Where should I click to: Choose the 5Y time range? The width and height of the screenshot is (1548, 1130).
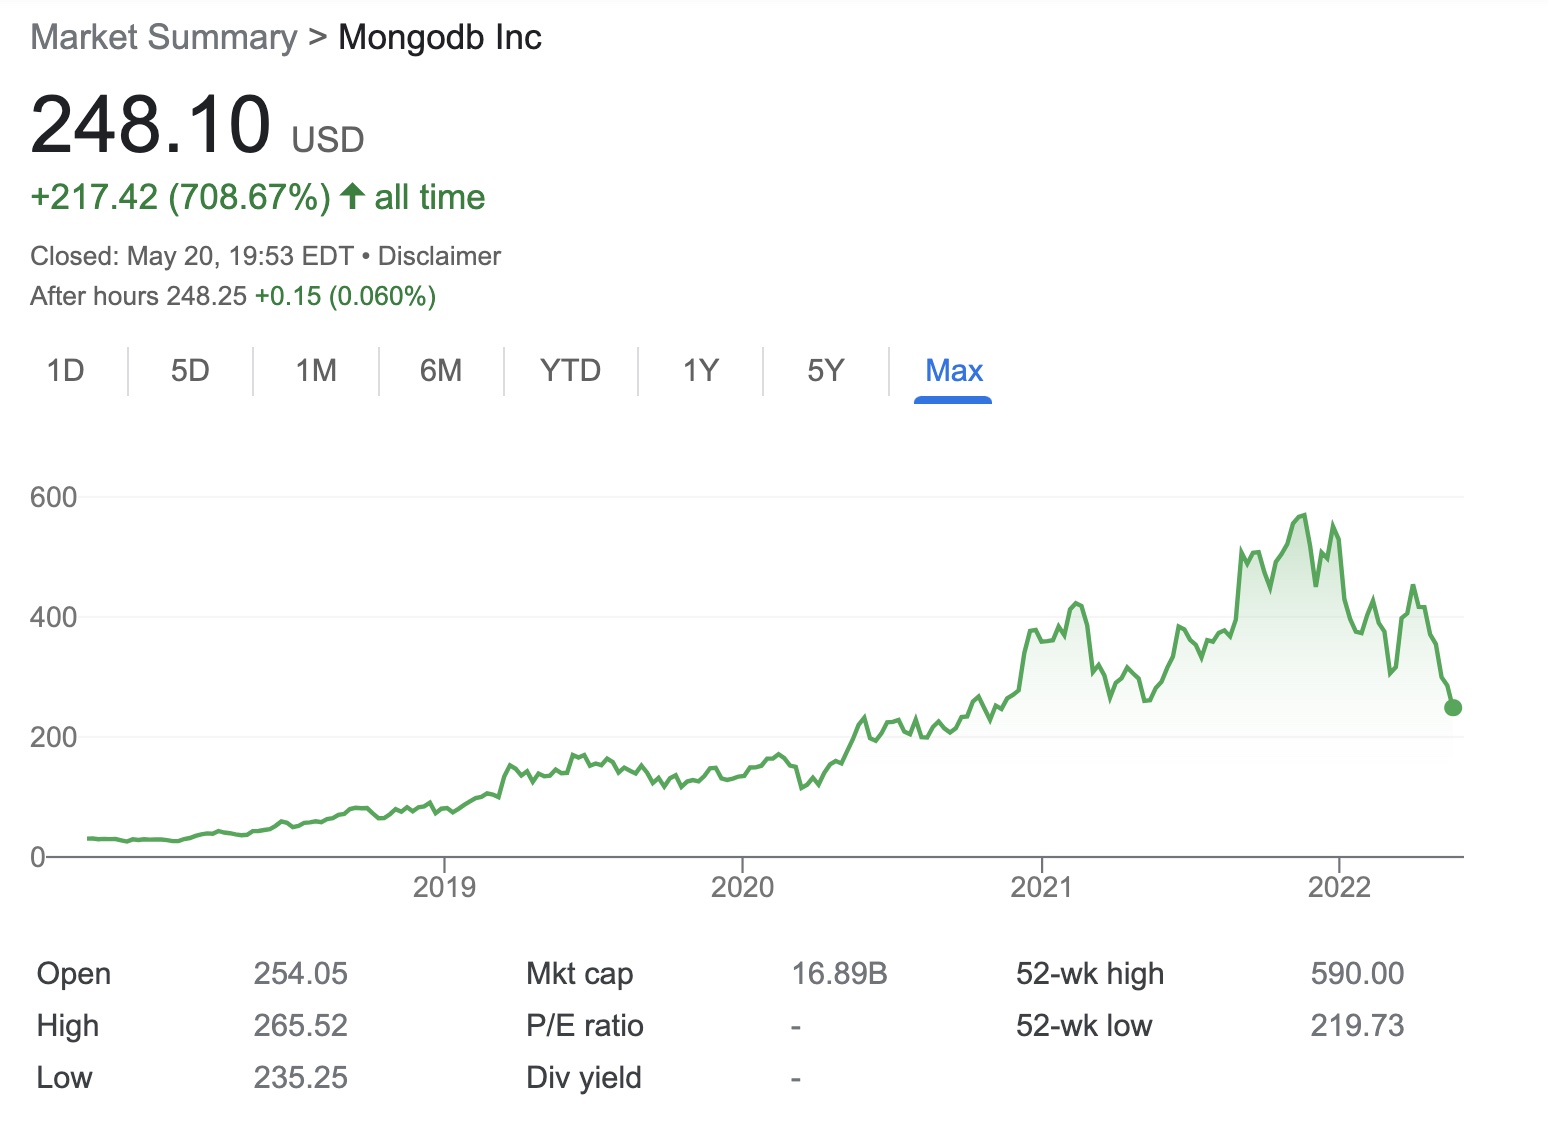(x=826, y=371)
